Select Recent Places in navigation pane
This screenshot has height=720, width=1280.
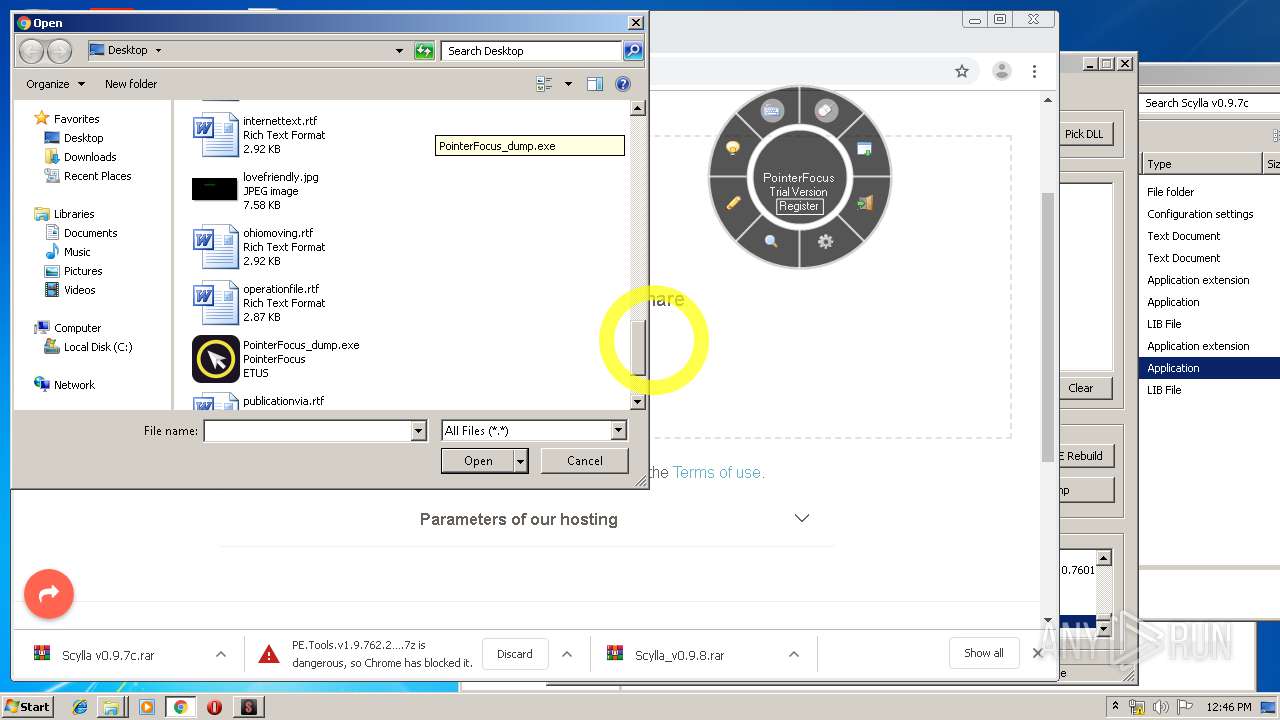[x=98, y=176]
